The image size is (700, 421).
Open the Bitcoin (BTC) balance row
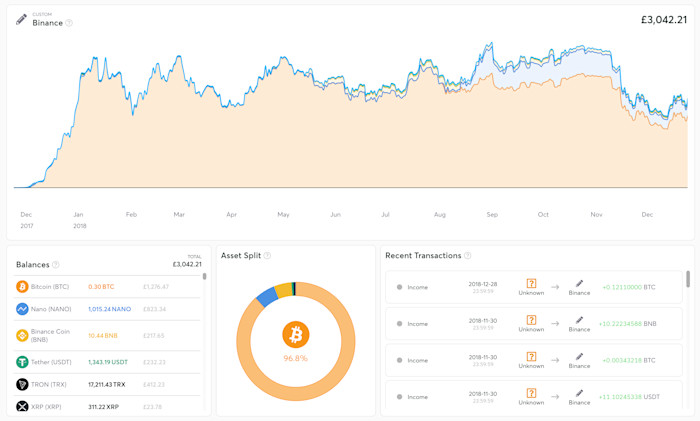pos(107,287)
